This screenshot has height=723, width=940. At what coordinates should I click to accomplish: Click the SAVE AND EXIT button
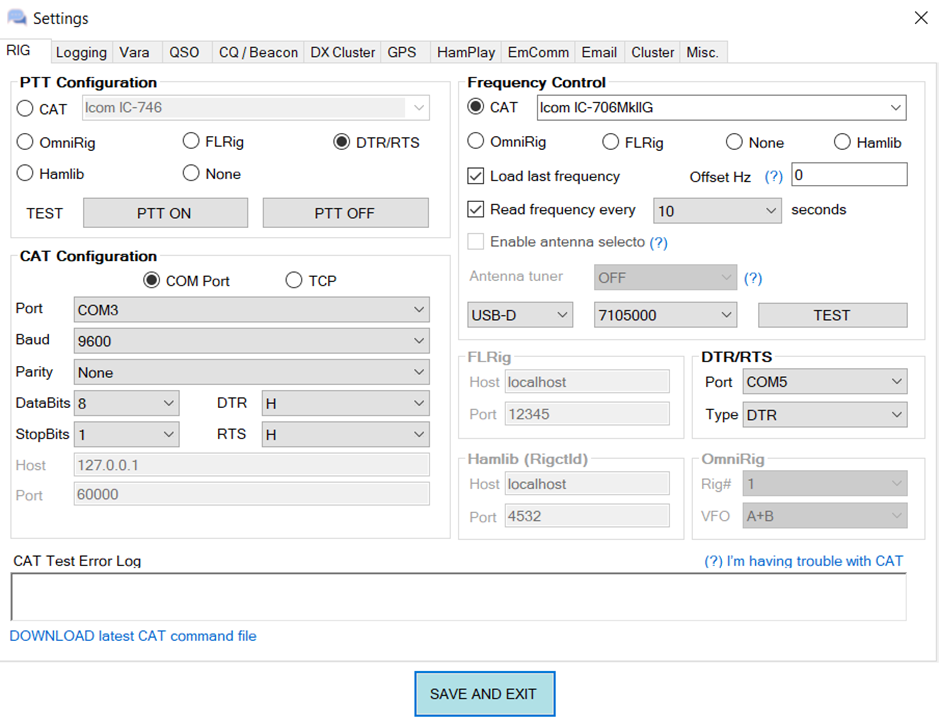tap(484, 694)
